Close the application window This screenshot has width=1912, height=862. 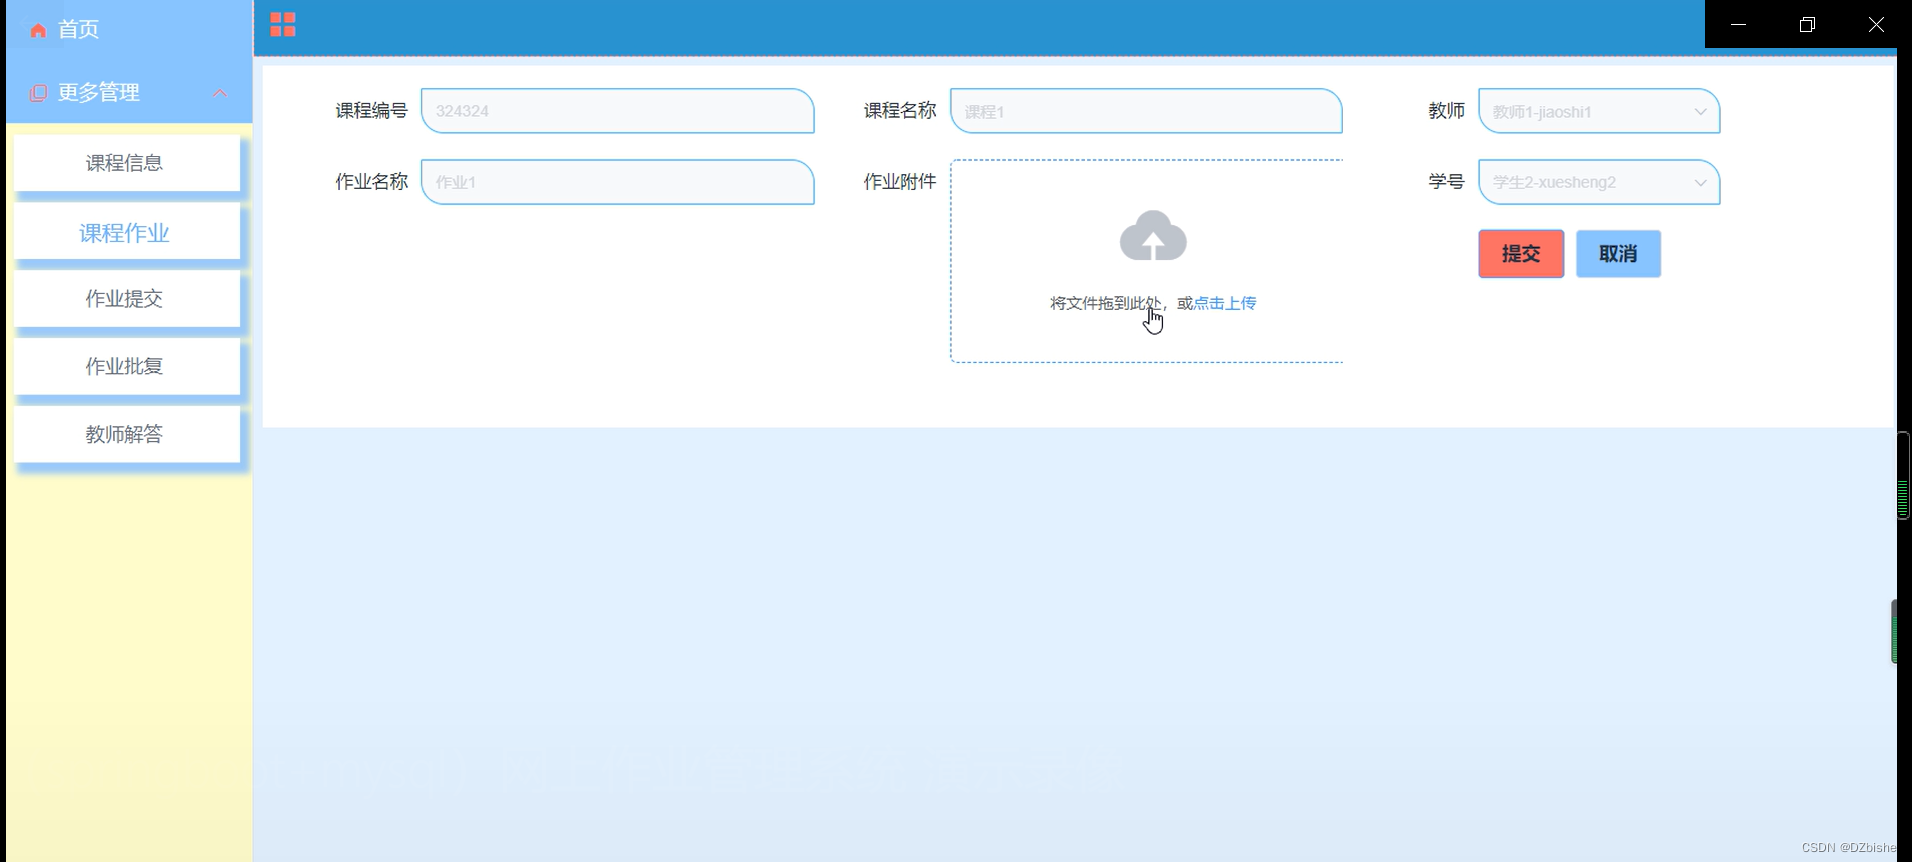point(1876,25)
